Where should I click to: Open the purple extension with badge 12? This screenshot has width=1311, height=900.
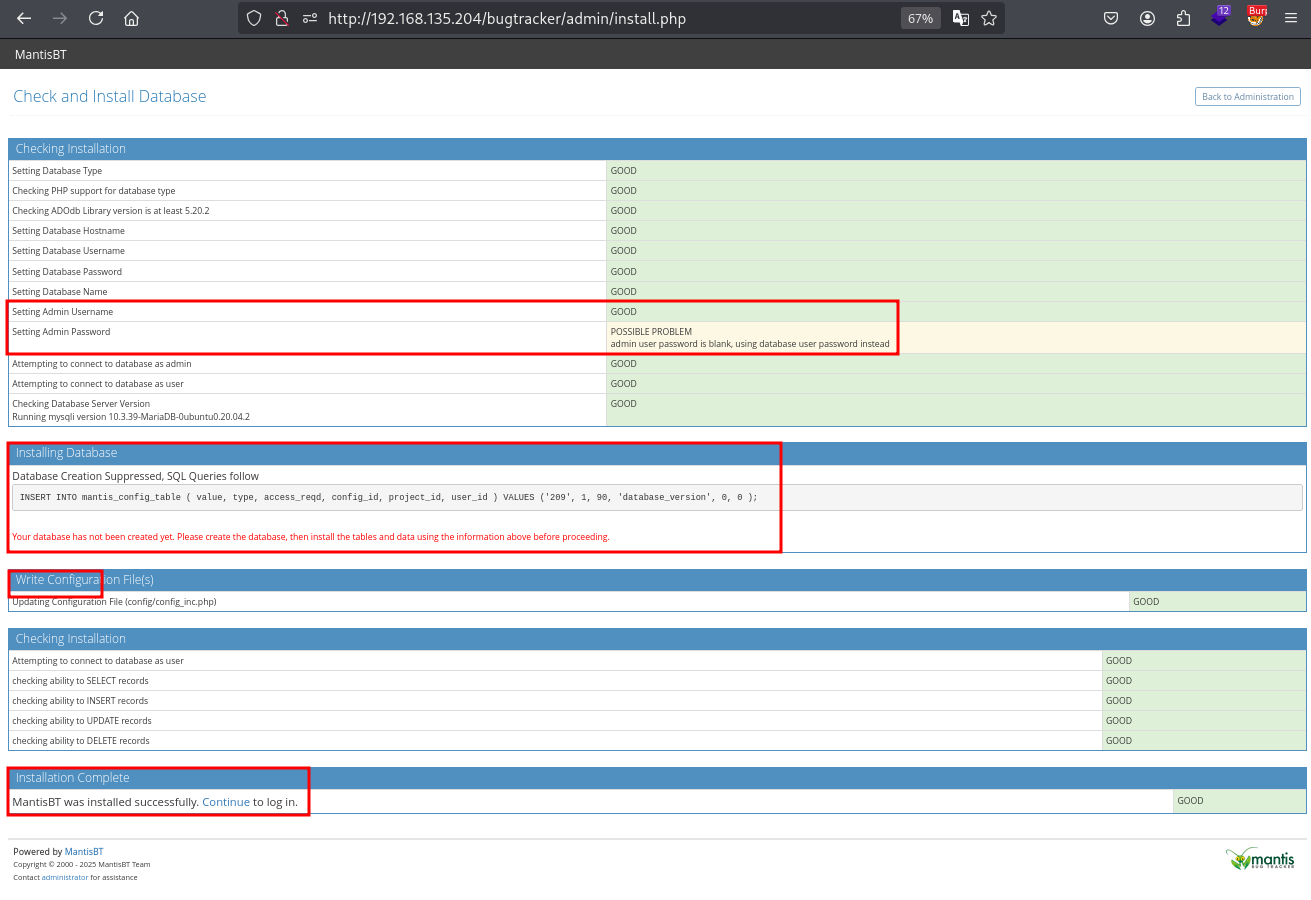coord(1219,17)
